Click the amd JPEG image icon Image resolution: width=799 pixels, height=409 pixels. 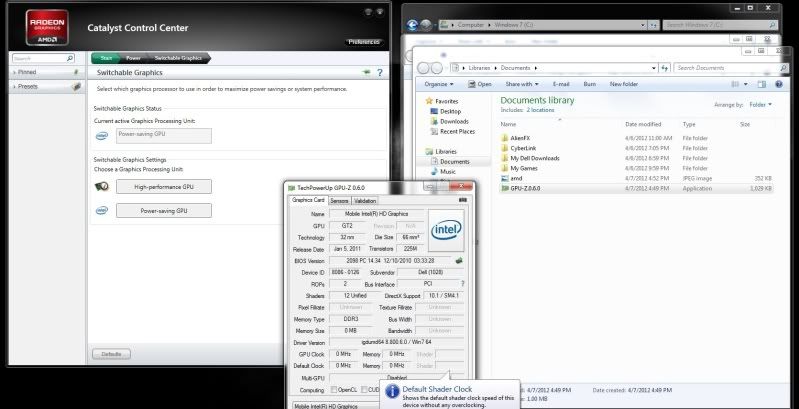(504, 178)
